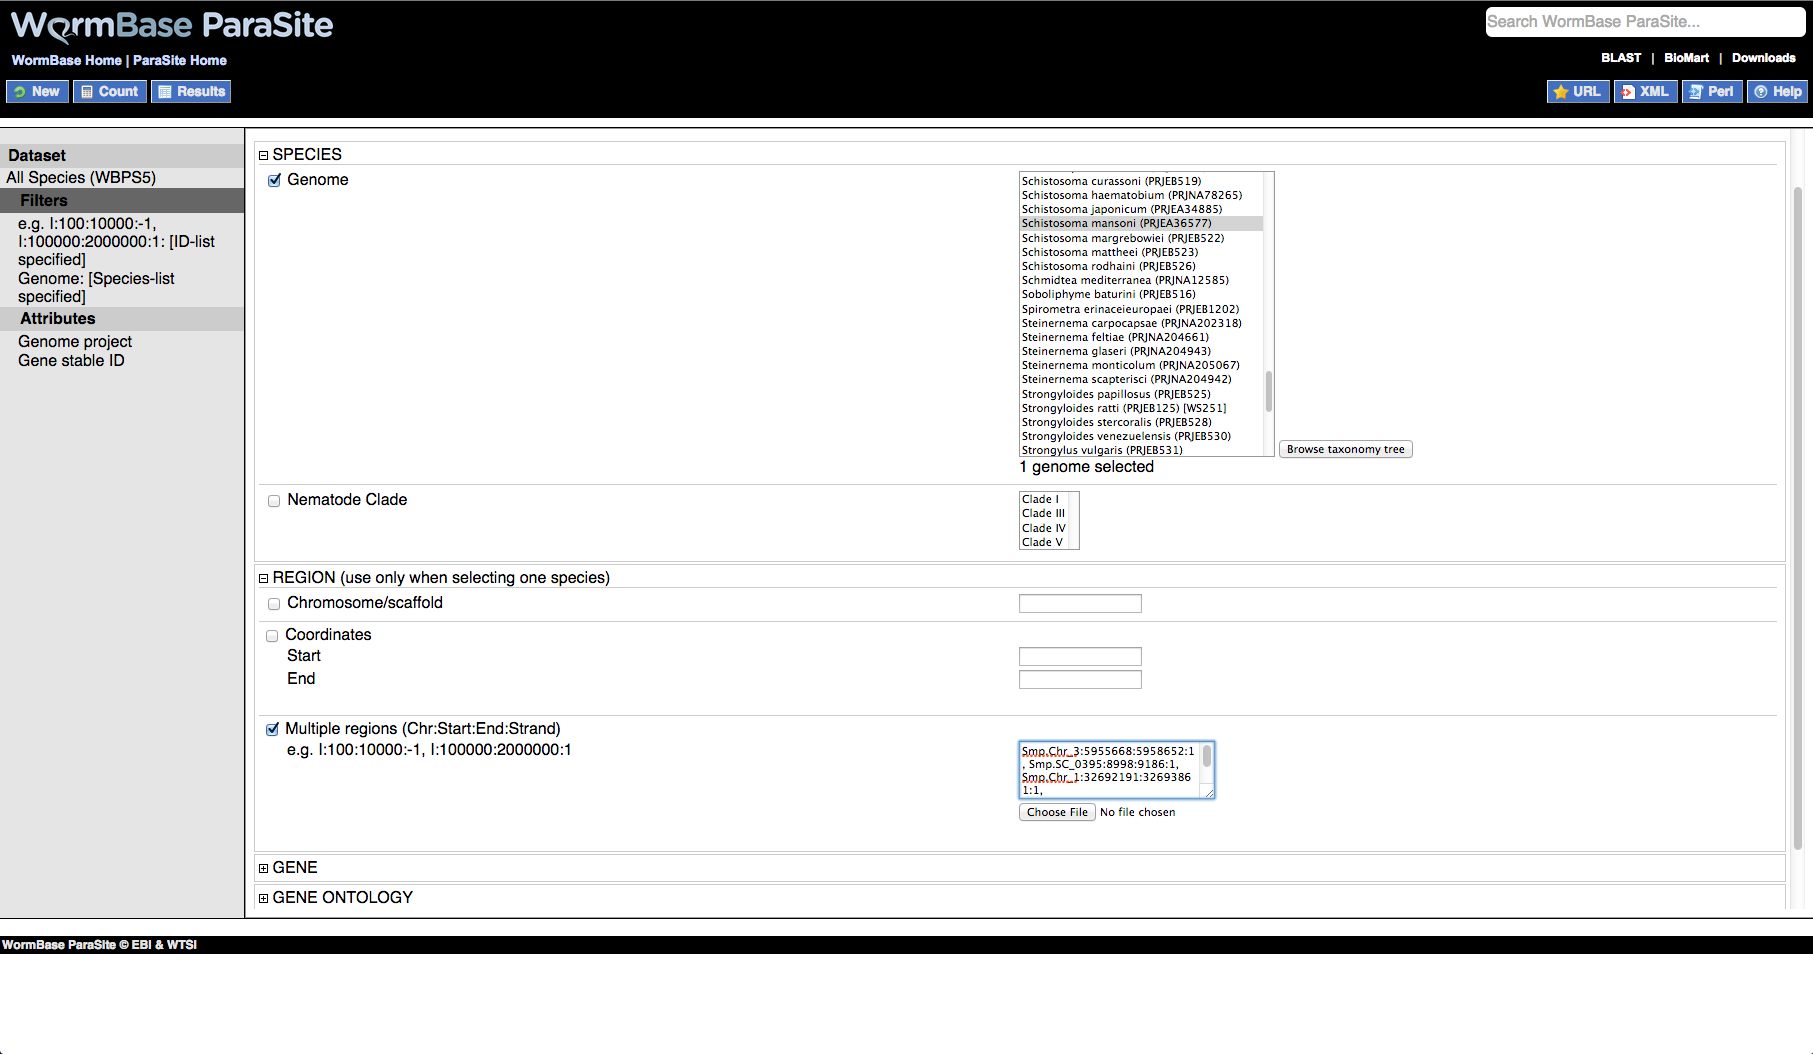Screen dimensions: 1813x1054
Task: Click the Count icon button
Action: 110,92
